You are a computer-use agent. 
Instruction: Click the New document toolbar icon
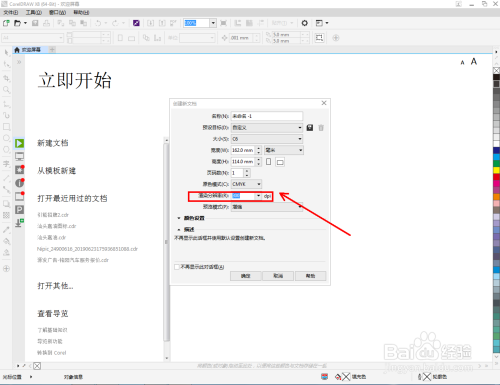[6, 23]
